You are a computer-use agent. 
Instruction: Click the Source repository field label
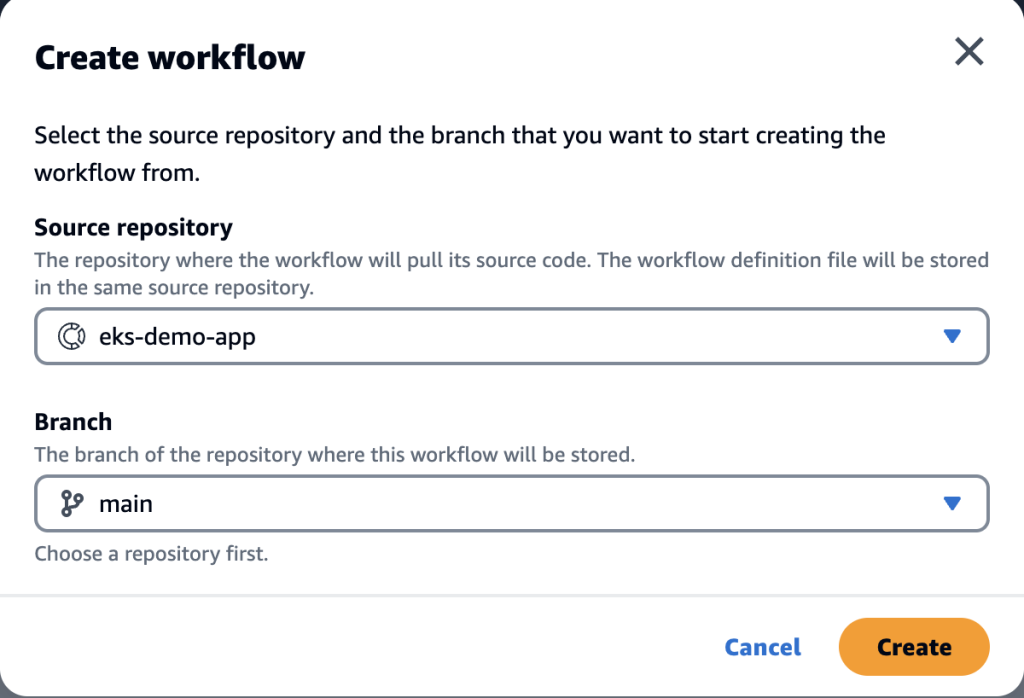133,227
